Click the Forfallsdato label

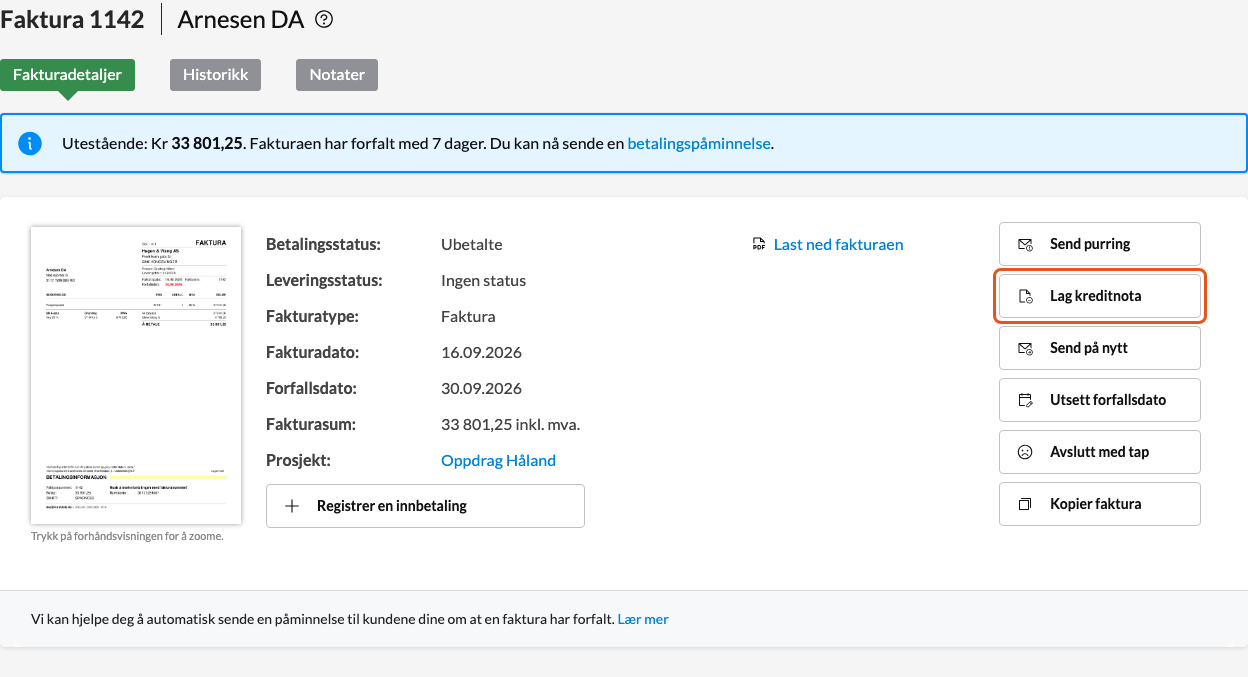pyautogui.click(x=311, y=388)
